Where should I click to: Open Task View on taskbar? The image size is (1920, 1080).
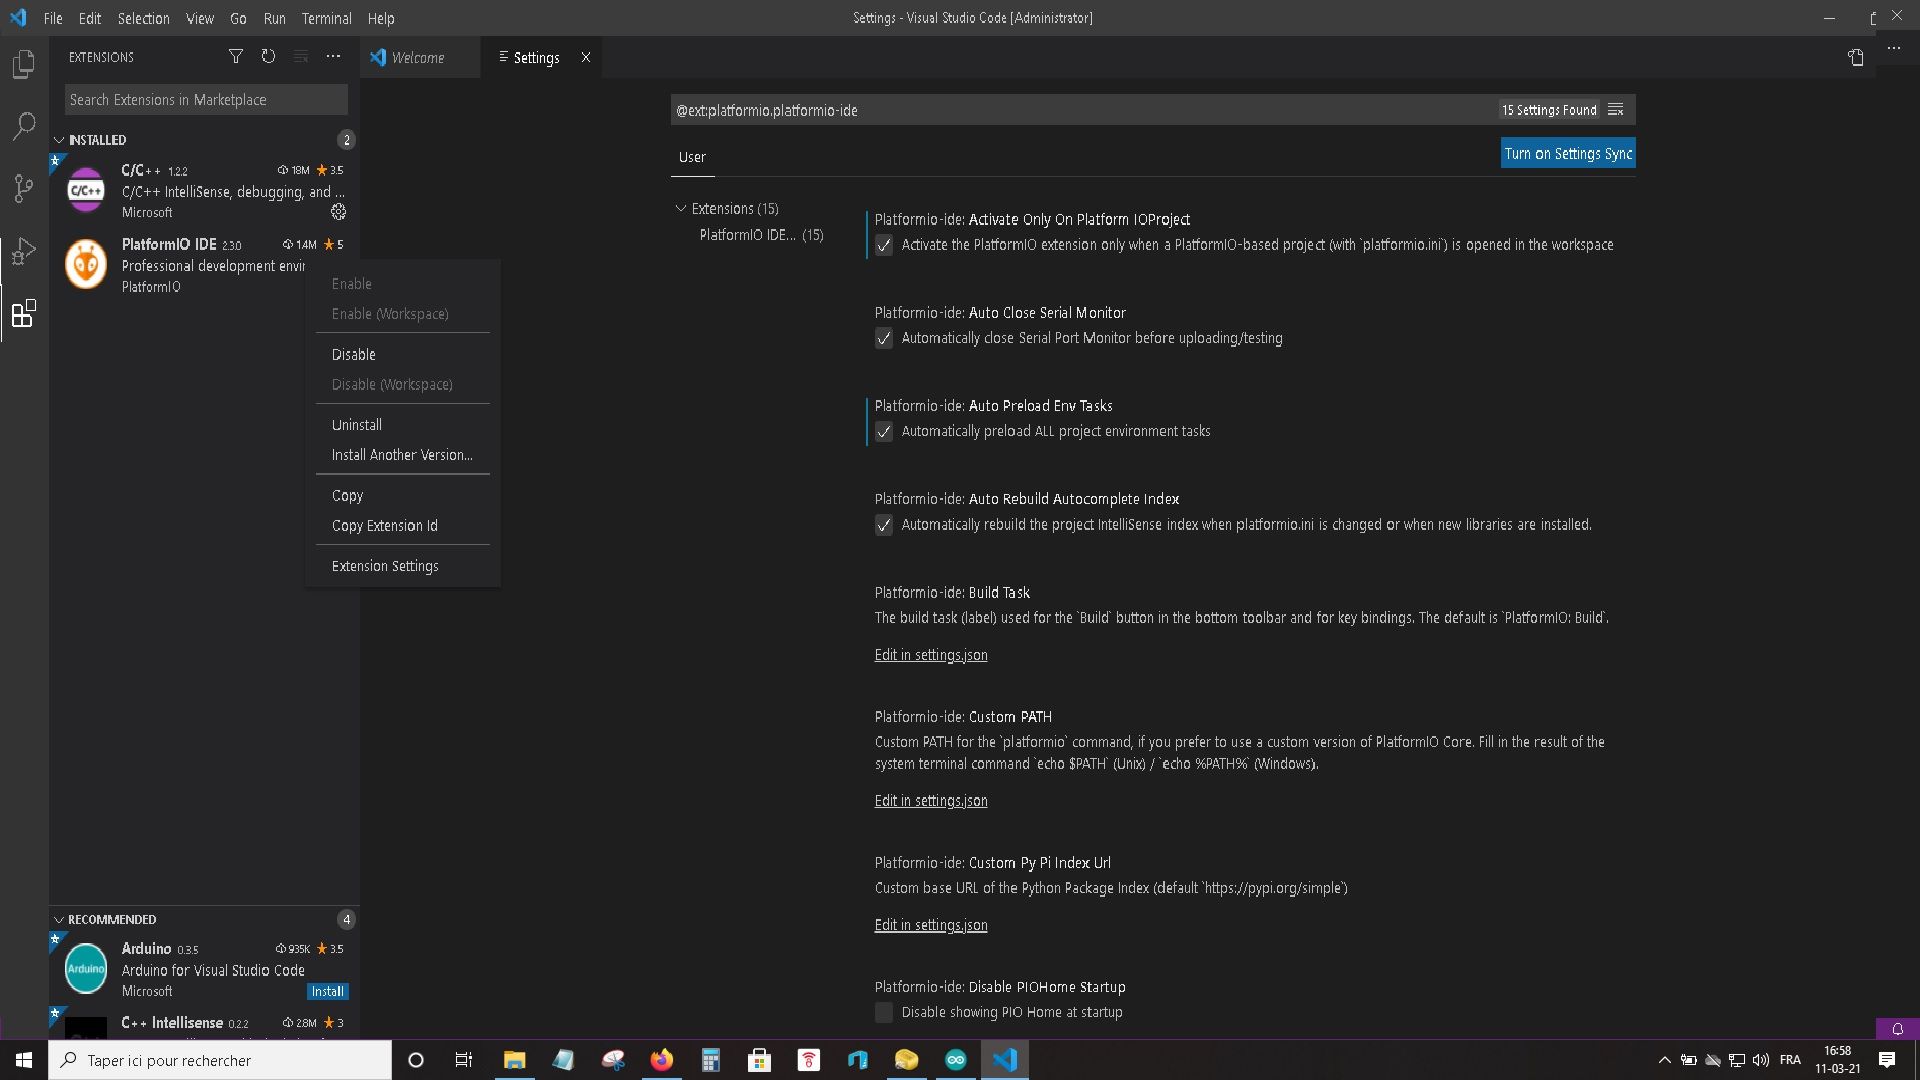[464, 1060]
